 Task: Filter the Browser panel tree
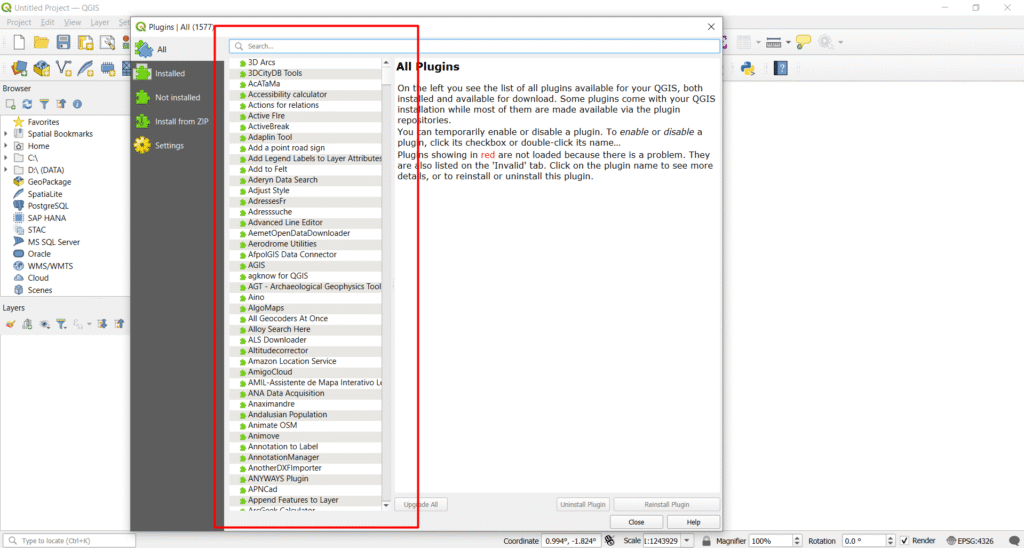pyautogui.click(x=44, y=104)
